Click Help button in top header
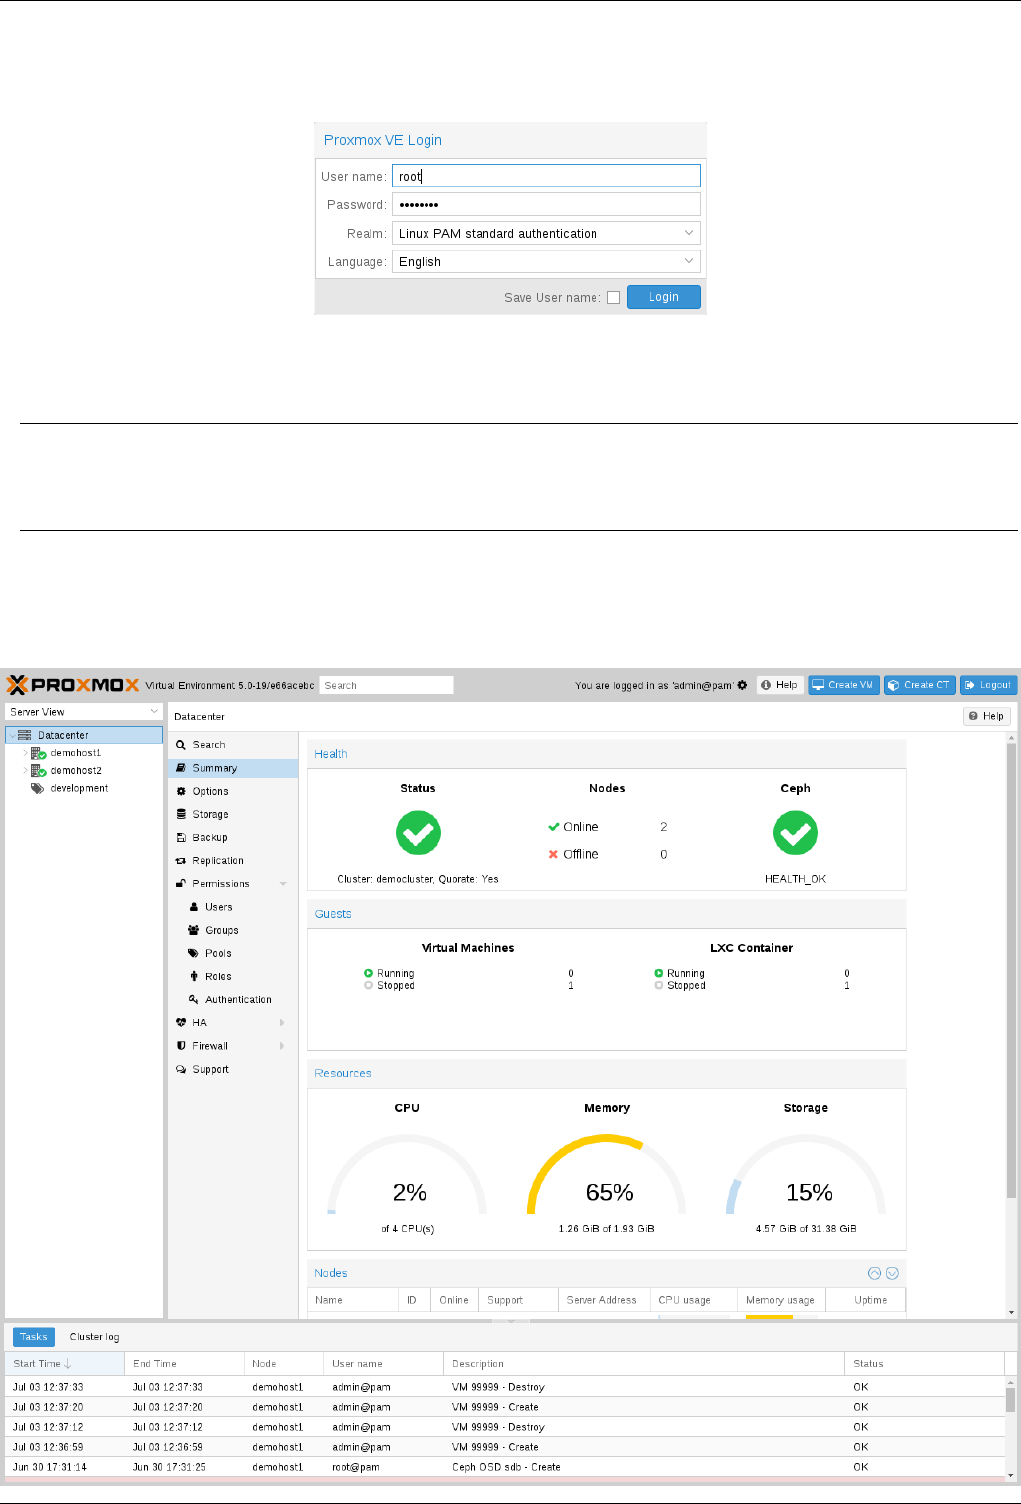 pos(780,685)
